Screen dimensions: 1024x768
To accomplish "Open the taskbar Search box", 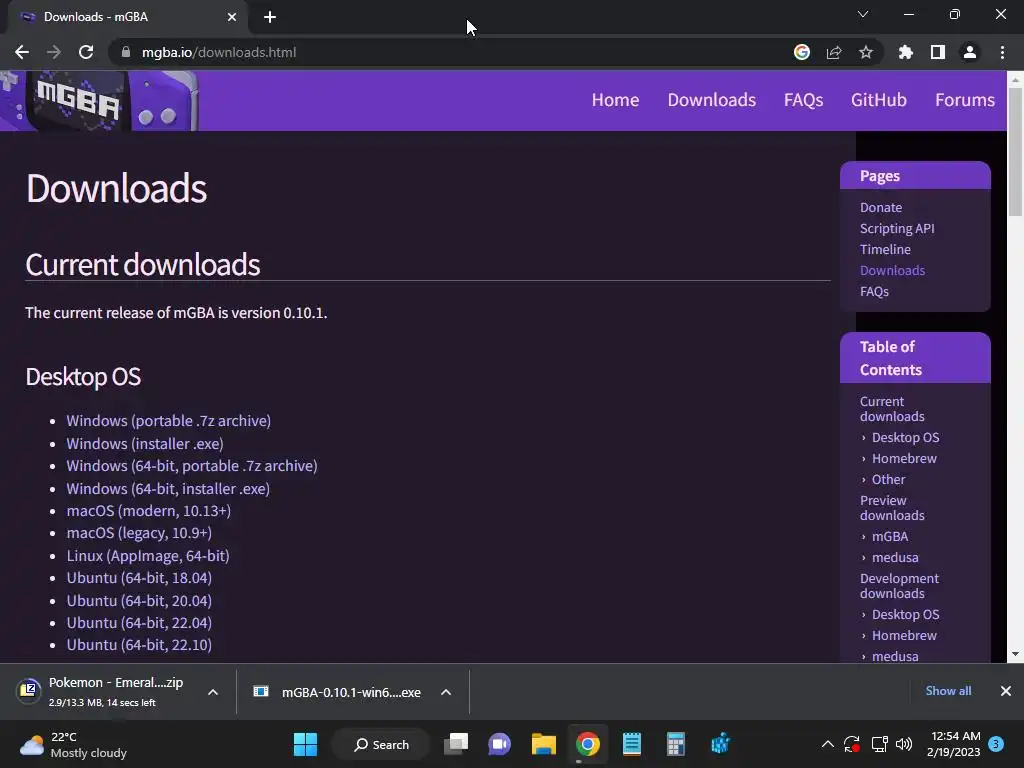I will (x=381, y=744).
